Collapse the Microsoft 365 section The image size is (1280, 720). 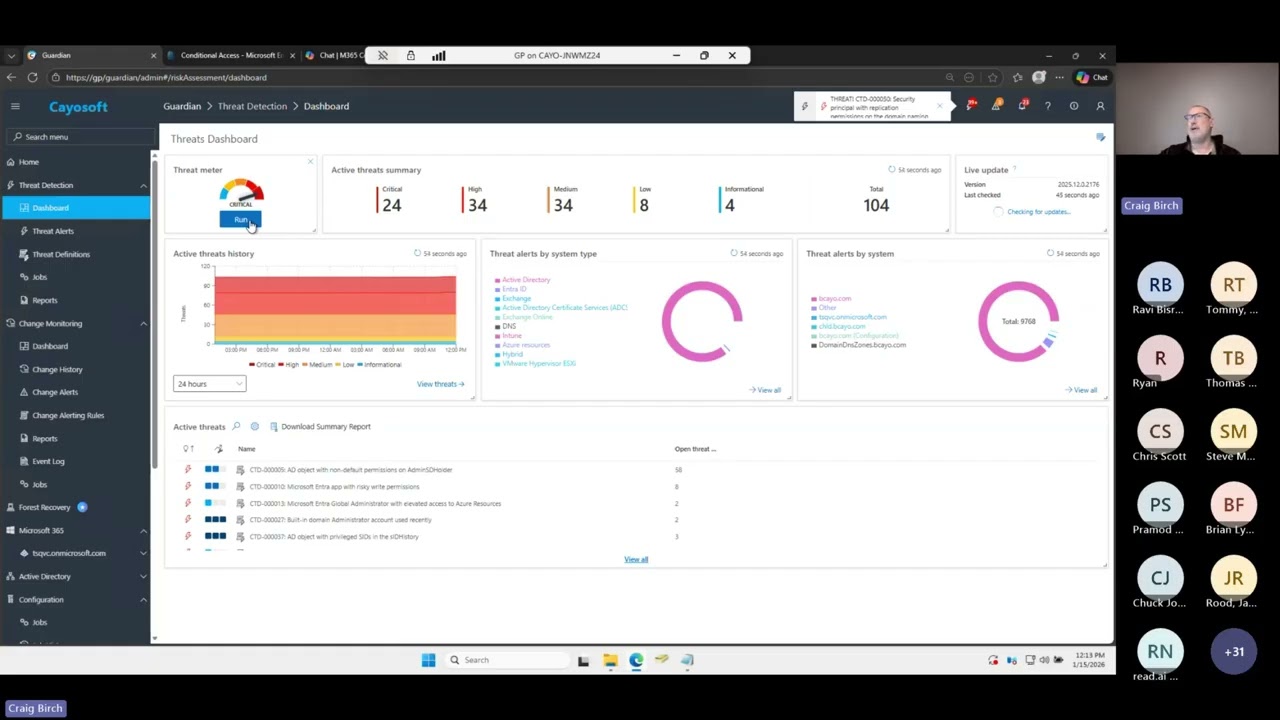tap(143, 530)
